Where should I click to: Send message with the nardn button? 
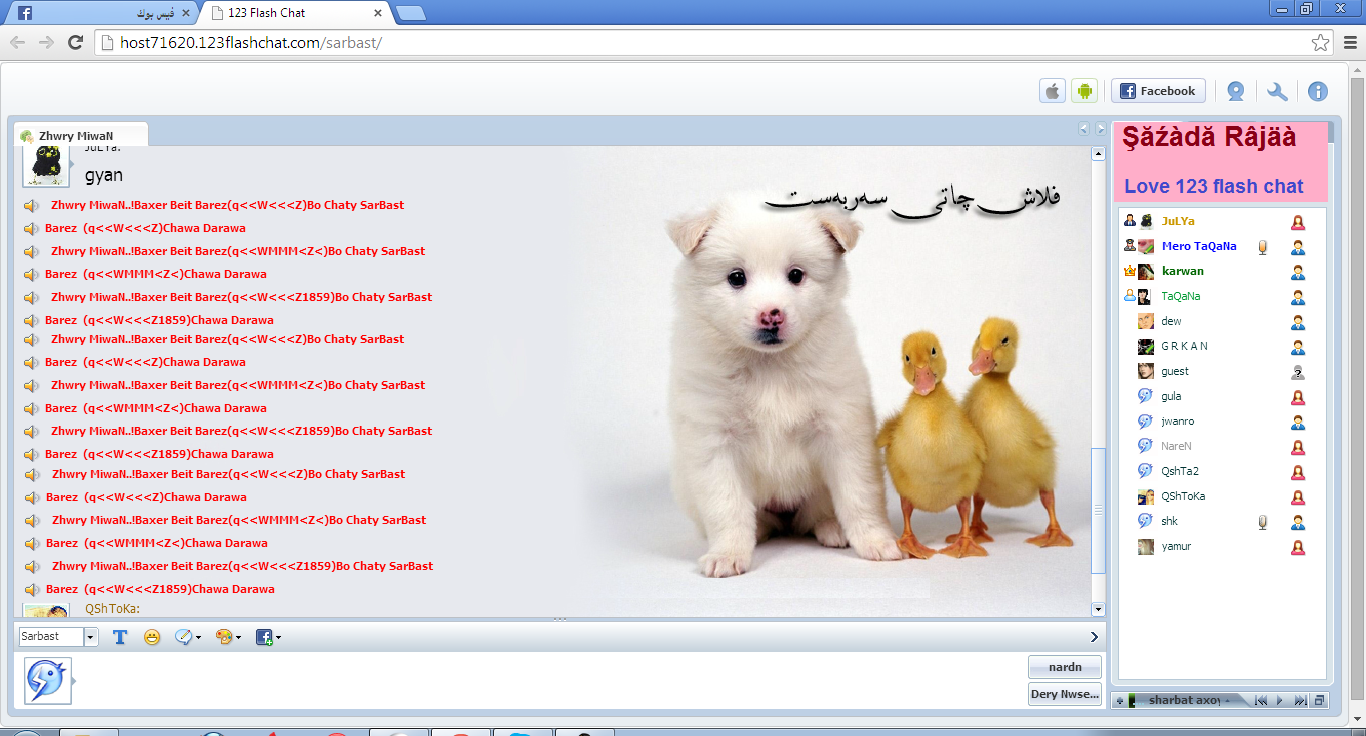point(1065,667)
